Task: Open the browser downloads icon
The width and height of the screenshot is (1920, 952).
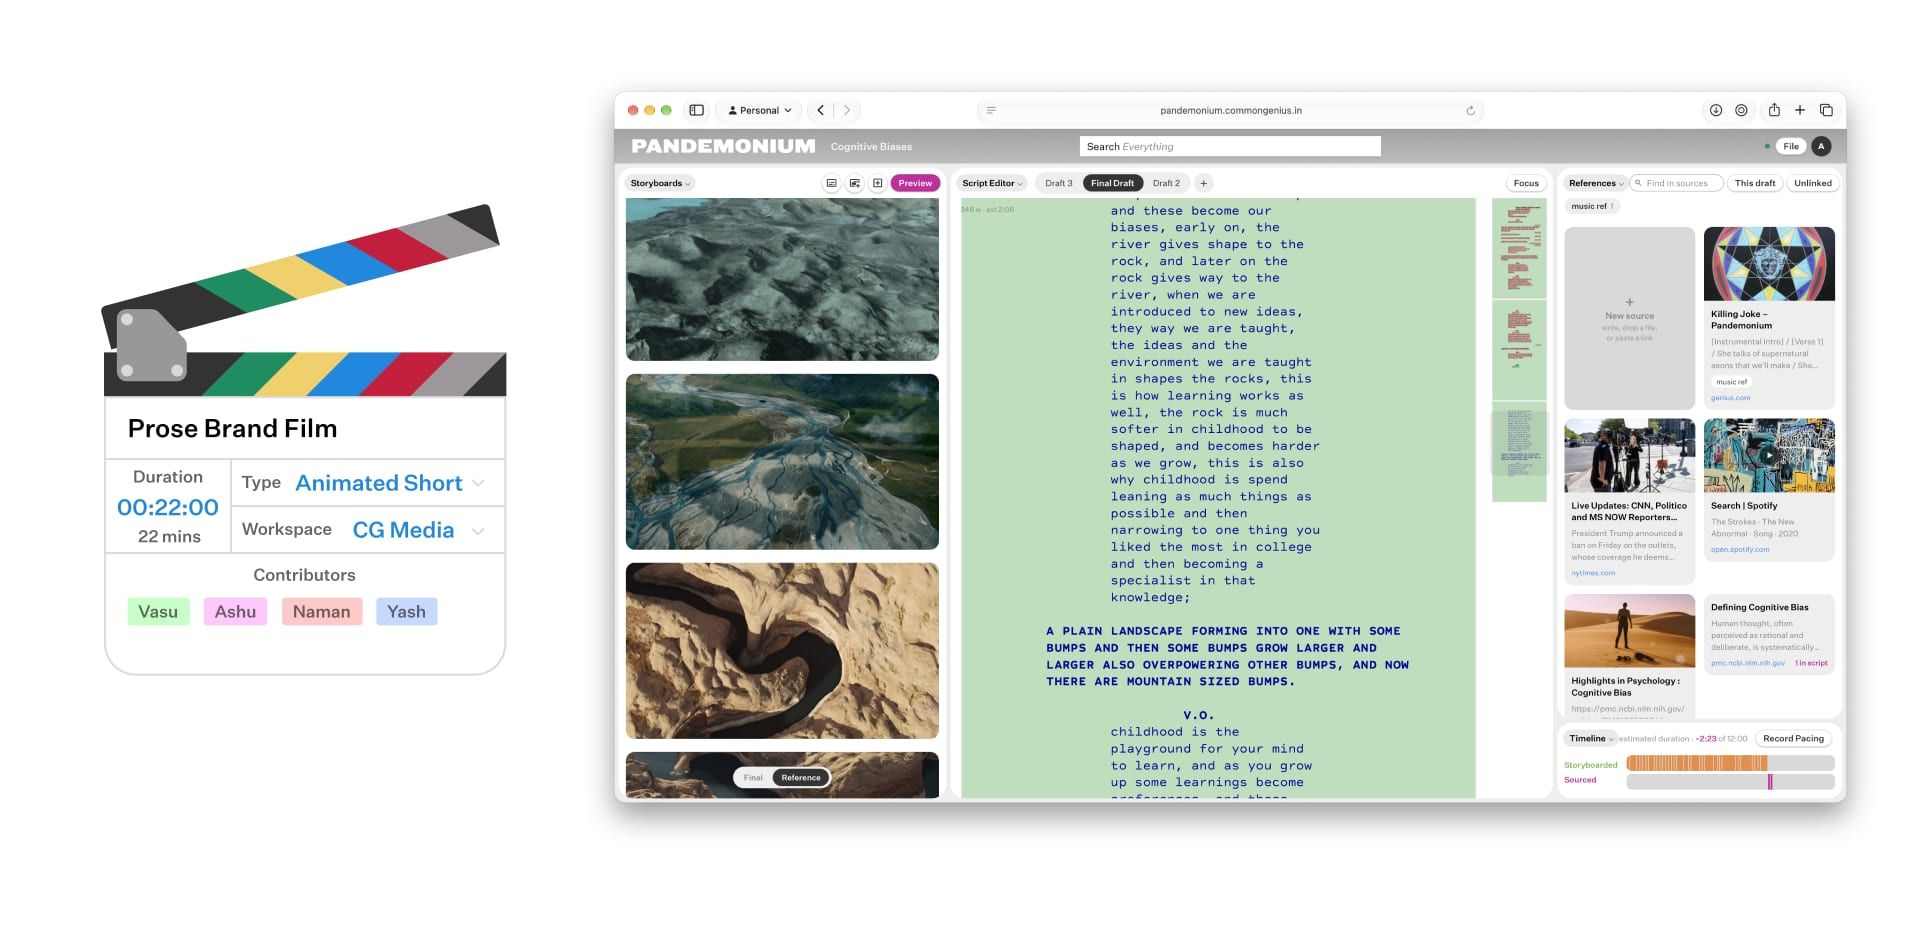Action: 1716,110
